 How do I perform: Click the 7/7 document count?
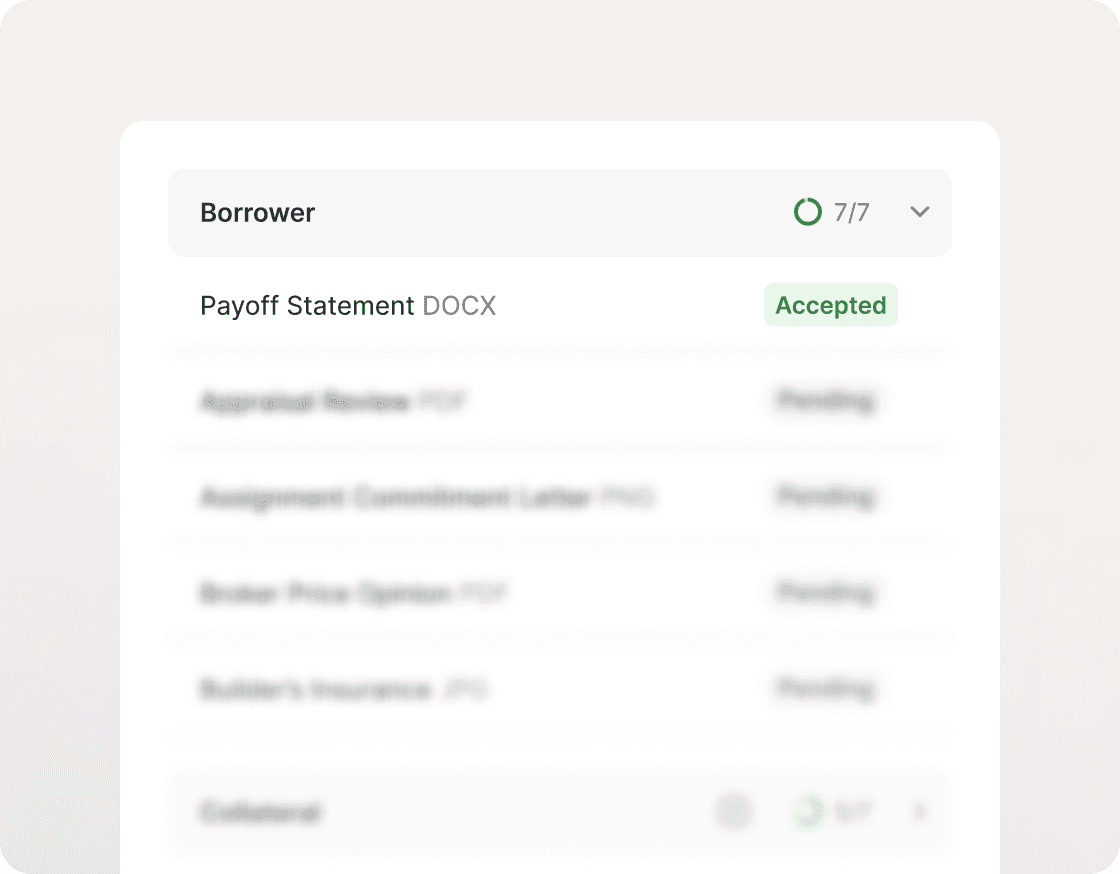point(852,213)
